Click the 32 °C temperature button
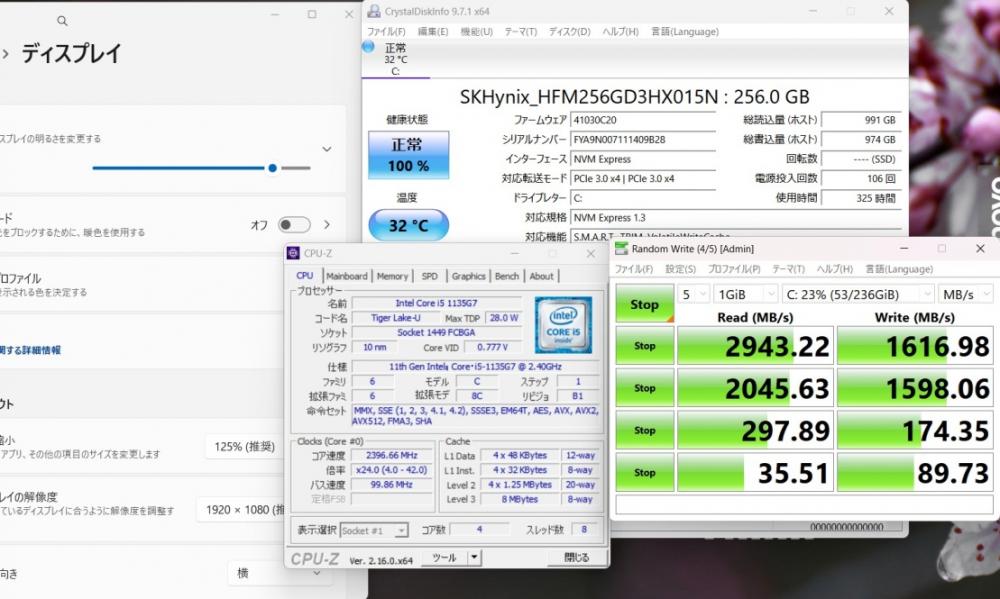The width and height of the screenshot is (1000, 599). pos(408,225)
